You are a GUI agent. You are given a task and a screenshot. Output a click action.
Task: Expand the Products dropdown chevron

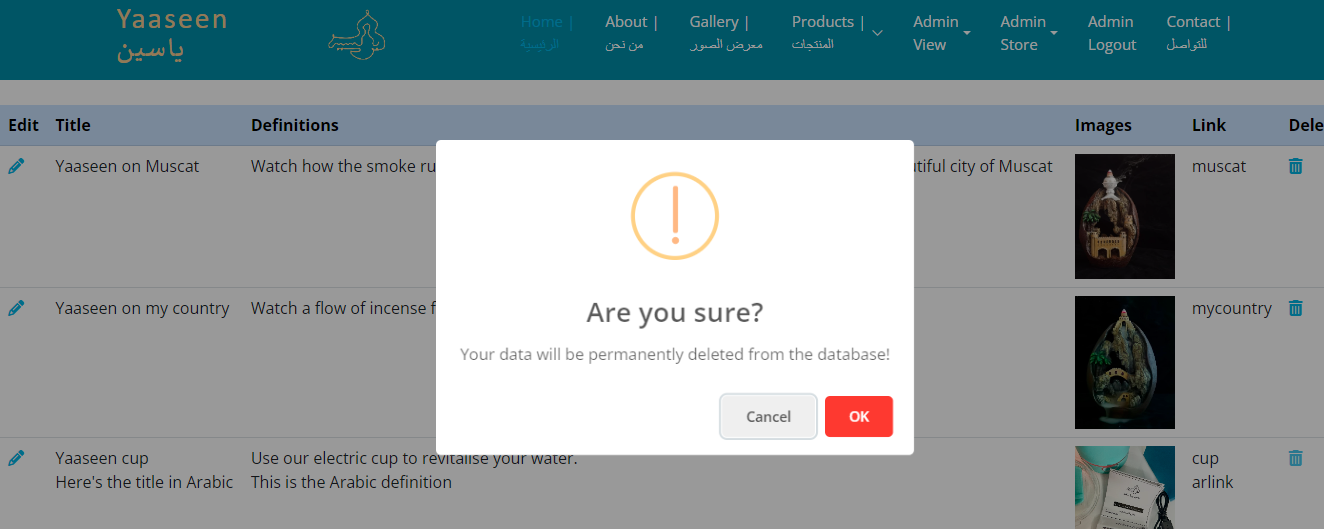coord(877,33)
